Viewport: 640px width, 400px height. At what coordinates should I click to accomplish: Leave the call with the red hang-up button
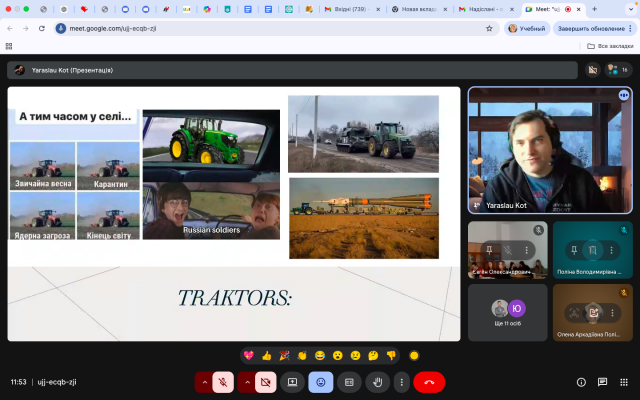tap(429, 382)
